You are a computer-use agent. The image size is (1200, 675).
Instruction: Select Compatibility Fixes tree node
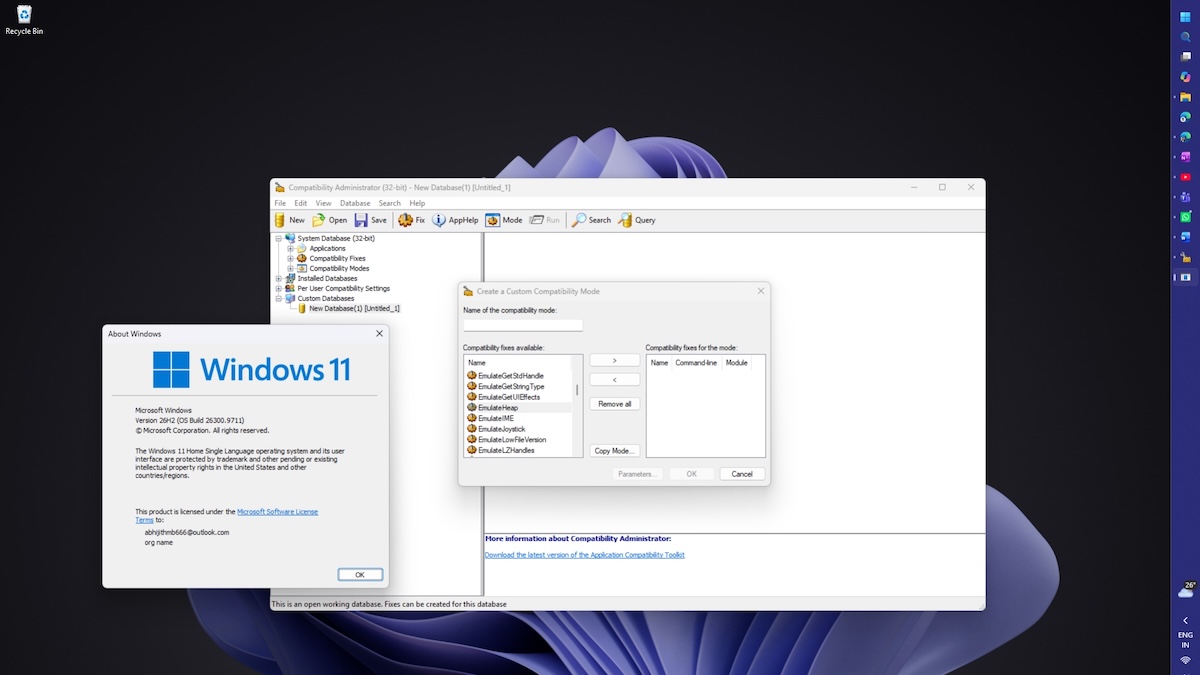click(x=337, y=258)
